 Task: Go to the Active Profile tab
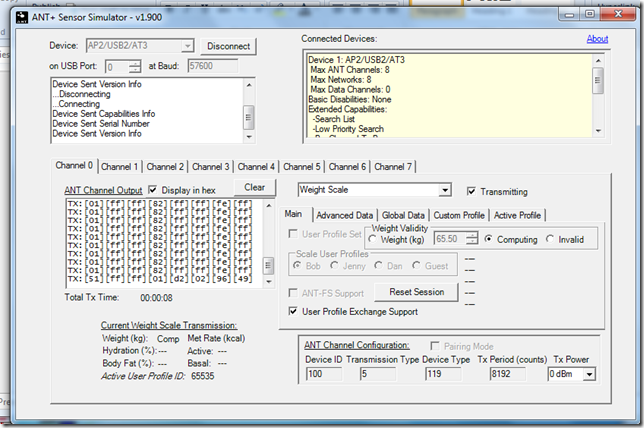click(x=518, y=215)
